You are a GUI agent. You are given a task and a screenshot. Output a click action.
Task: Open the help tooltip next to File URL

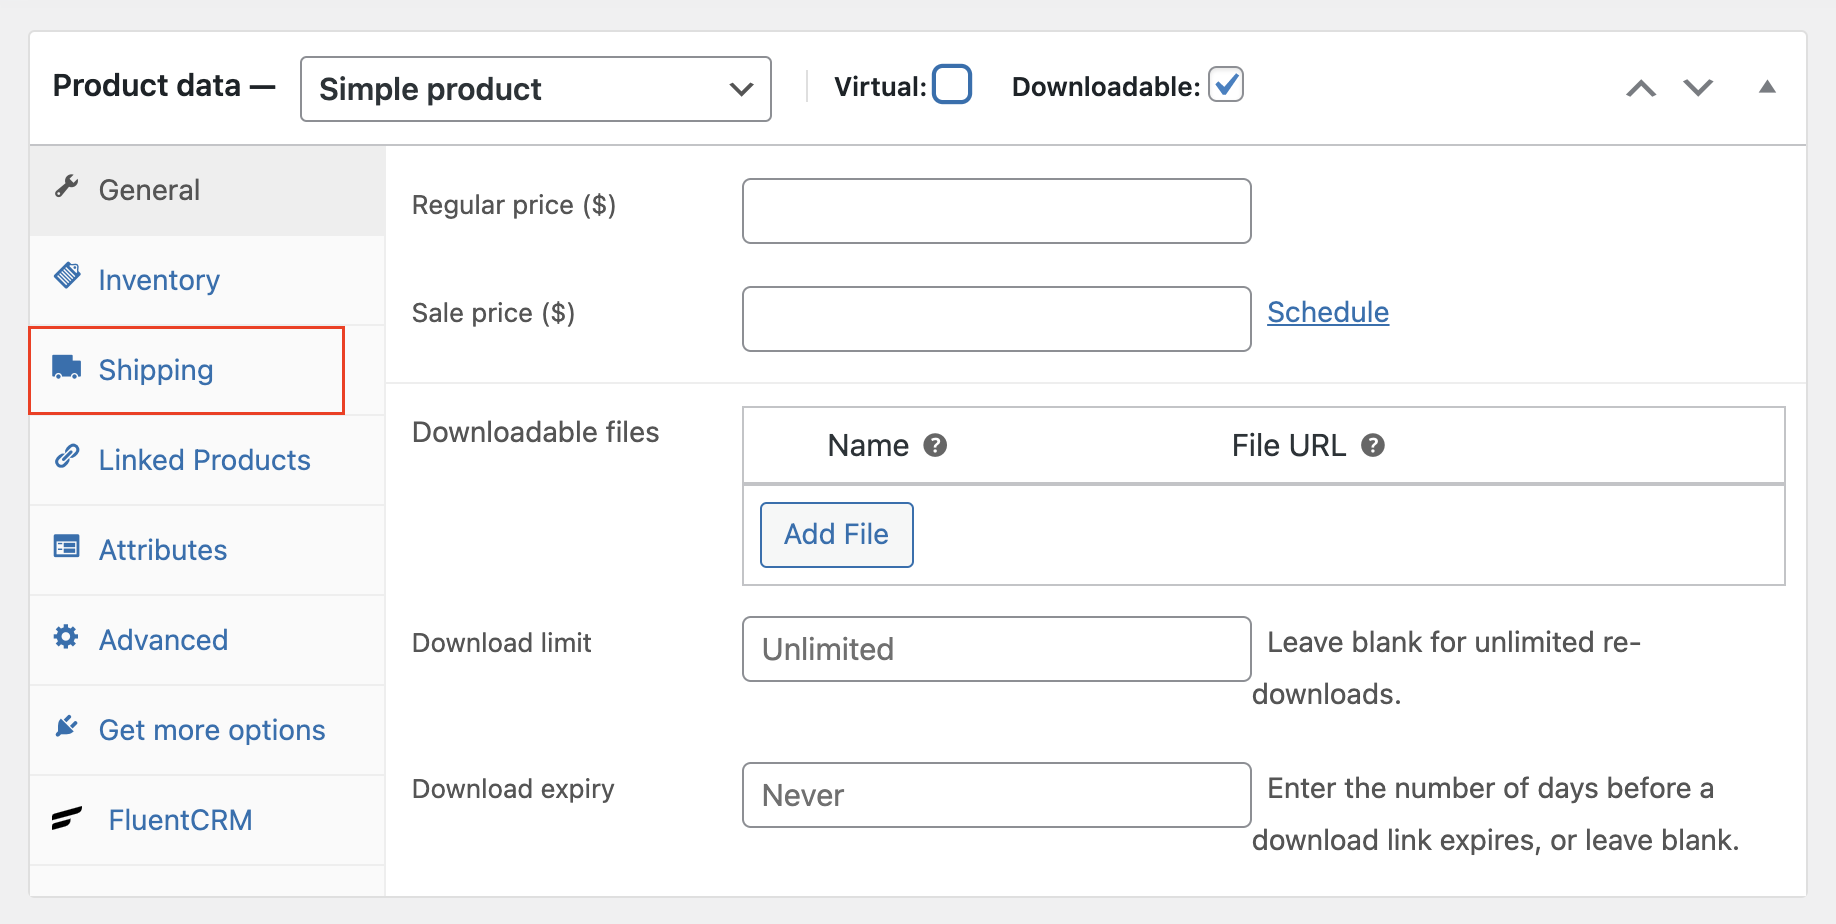(1374, 446)
